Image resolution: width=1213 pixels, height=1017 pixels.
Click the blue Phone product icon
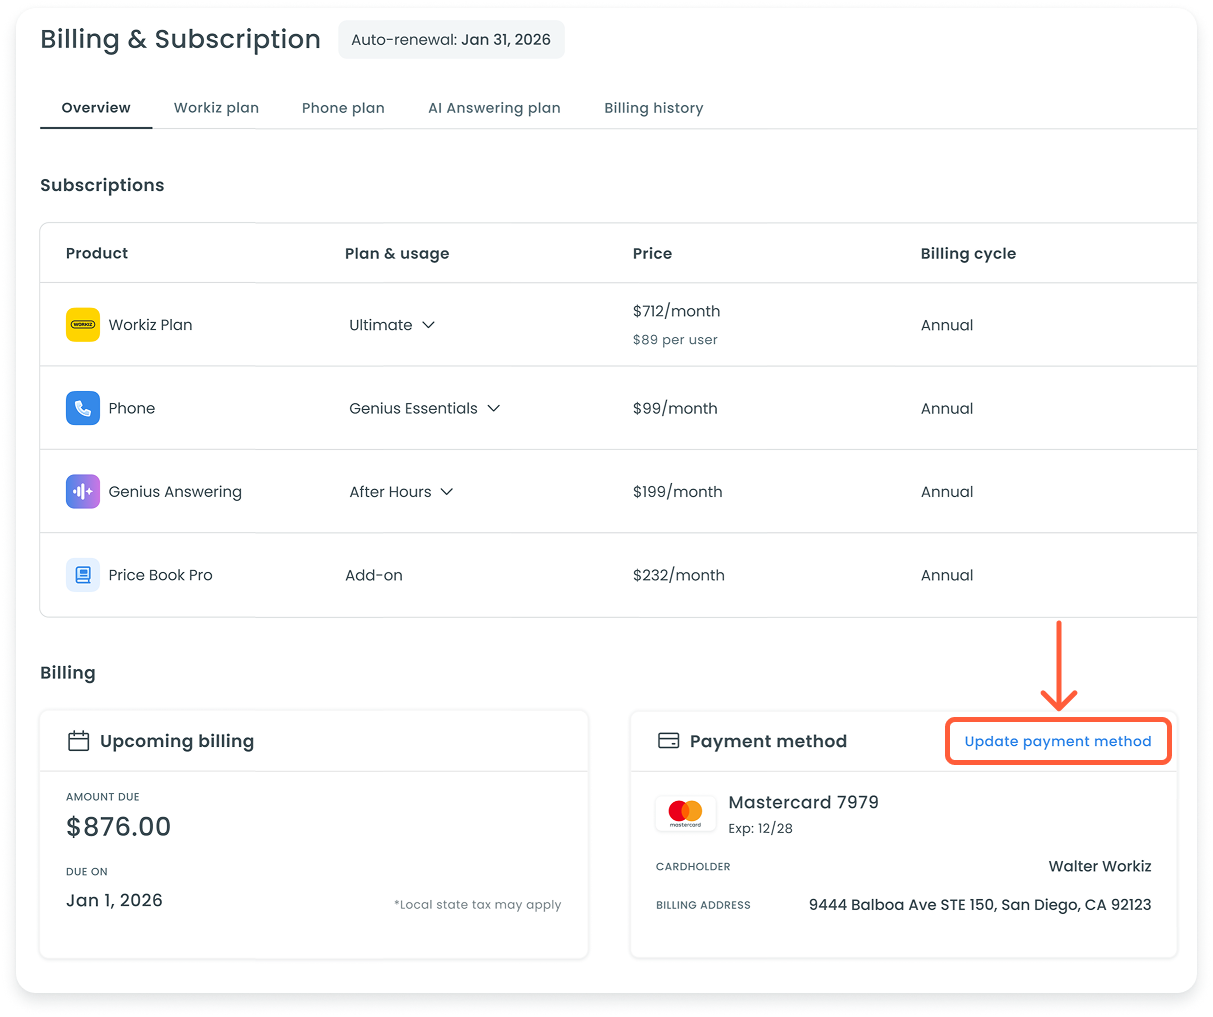click(x=83, y=408)
